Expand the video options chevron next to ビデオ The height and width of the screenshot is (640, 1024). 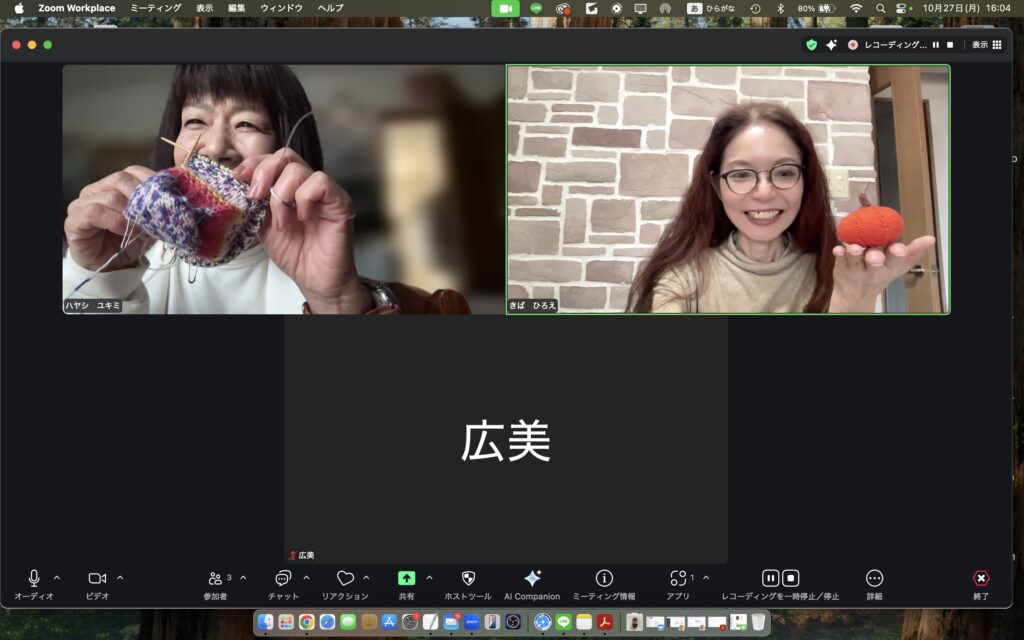(120, 578)
